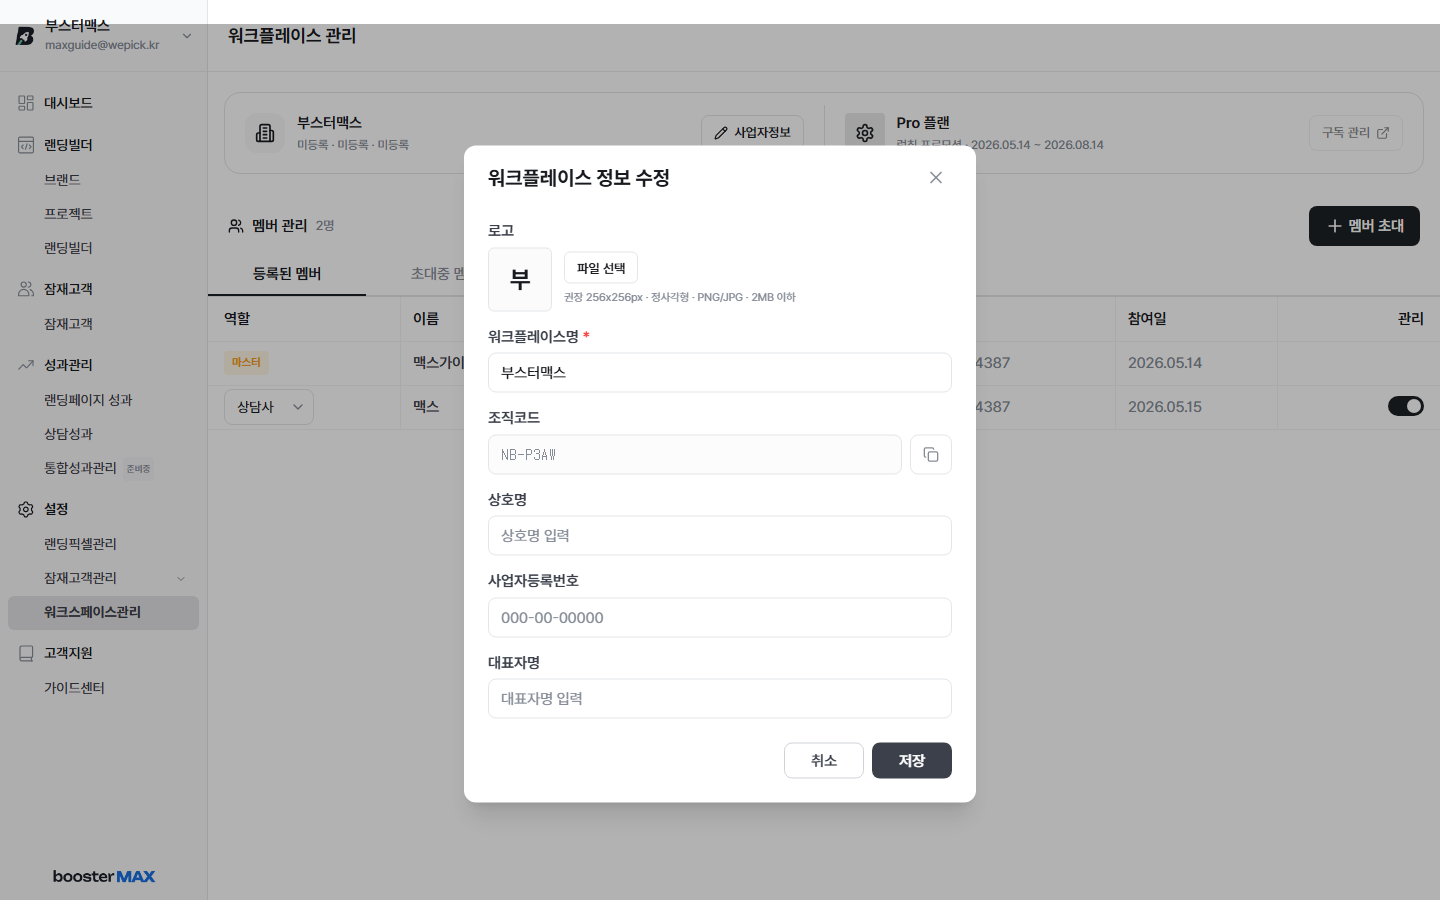Click the 조직코드 read-only field
1440x900 pixels.
(x=695, y=455)
